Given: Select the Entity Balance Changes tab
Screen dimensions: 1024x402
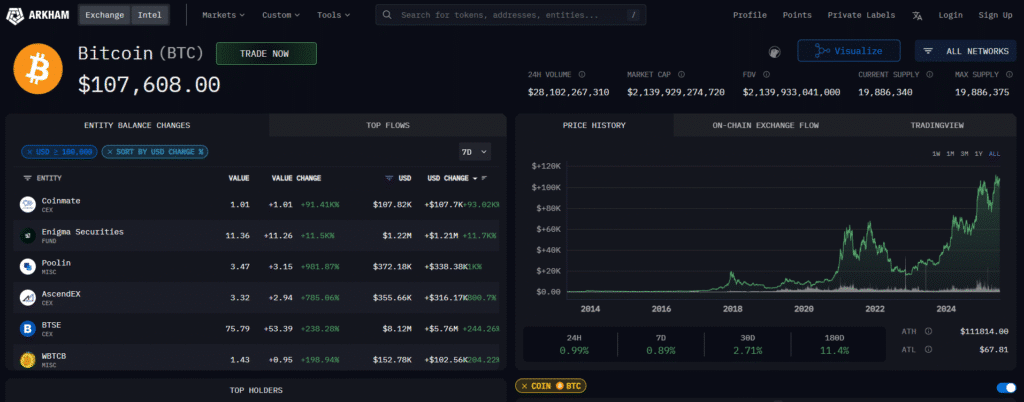Looking at the screenshot, I should pyautogui.click(x=137, y=125).
